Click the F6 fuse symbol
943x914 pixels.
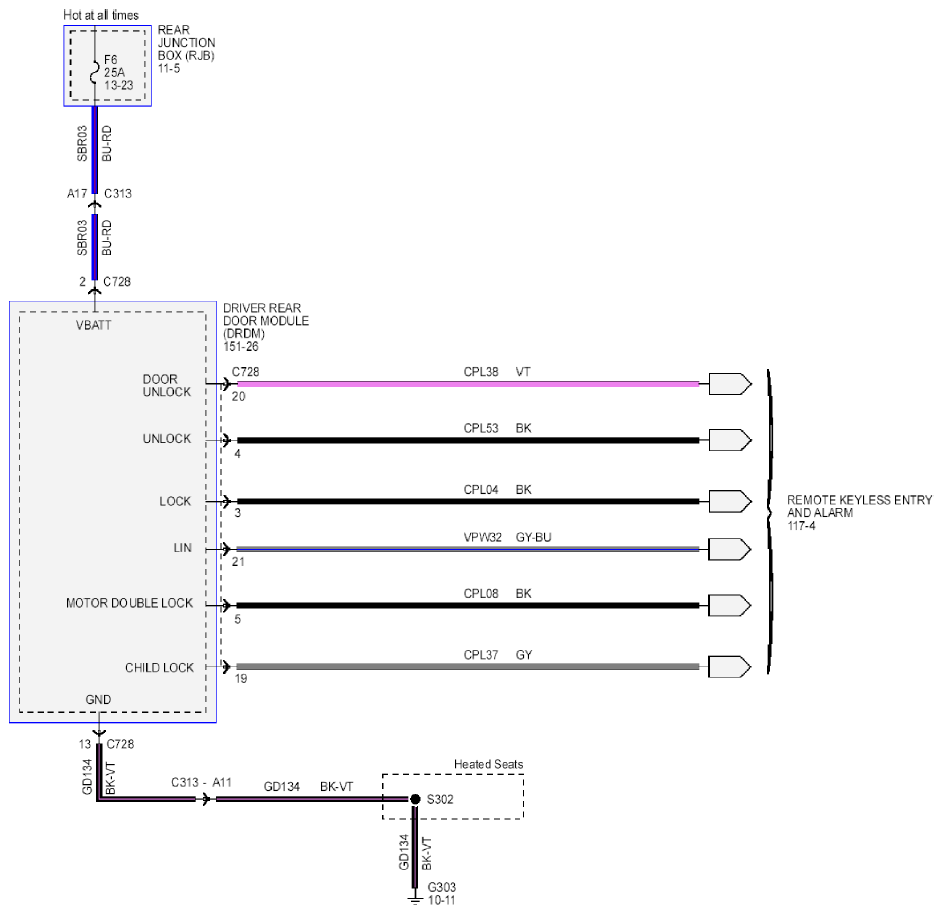click(x=94, y=72)
